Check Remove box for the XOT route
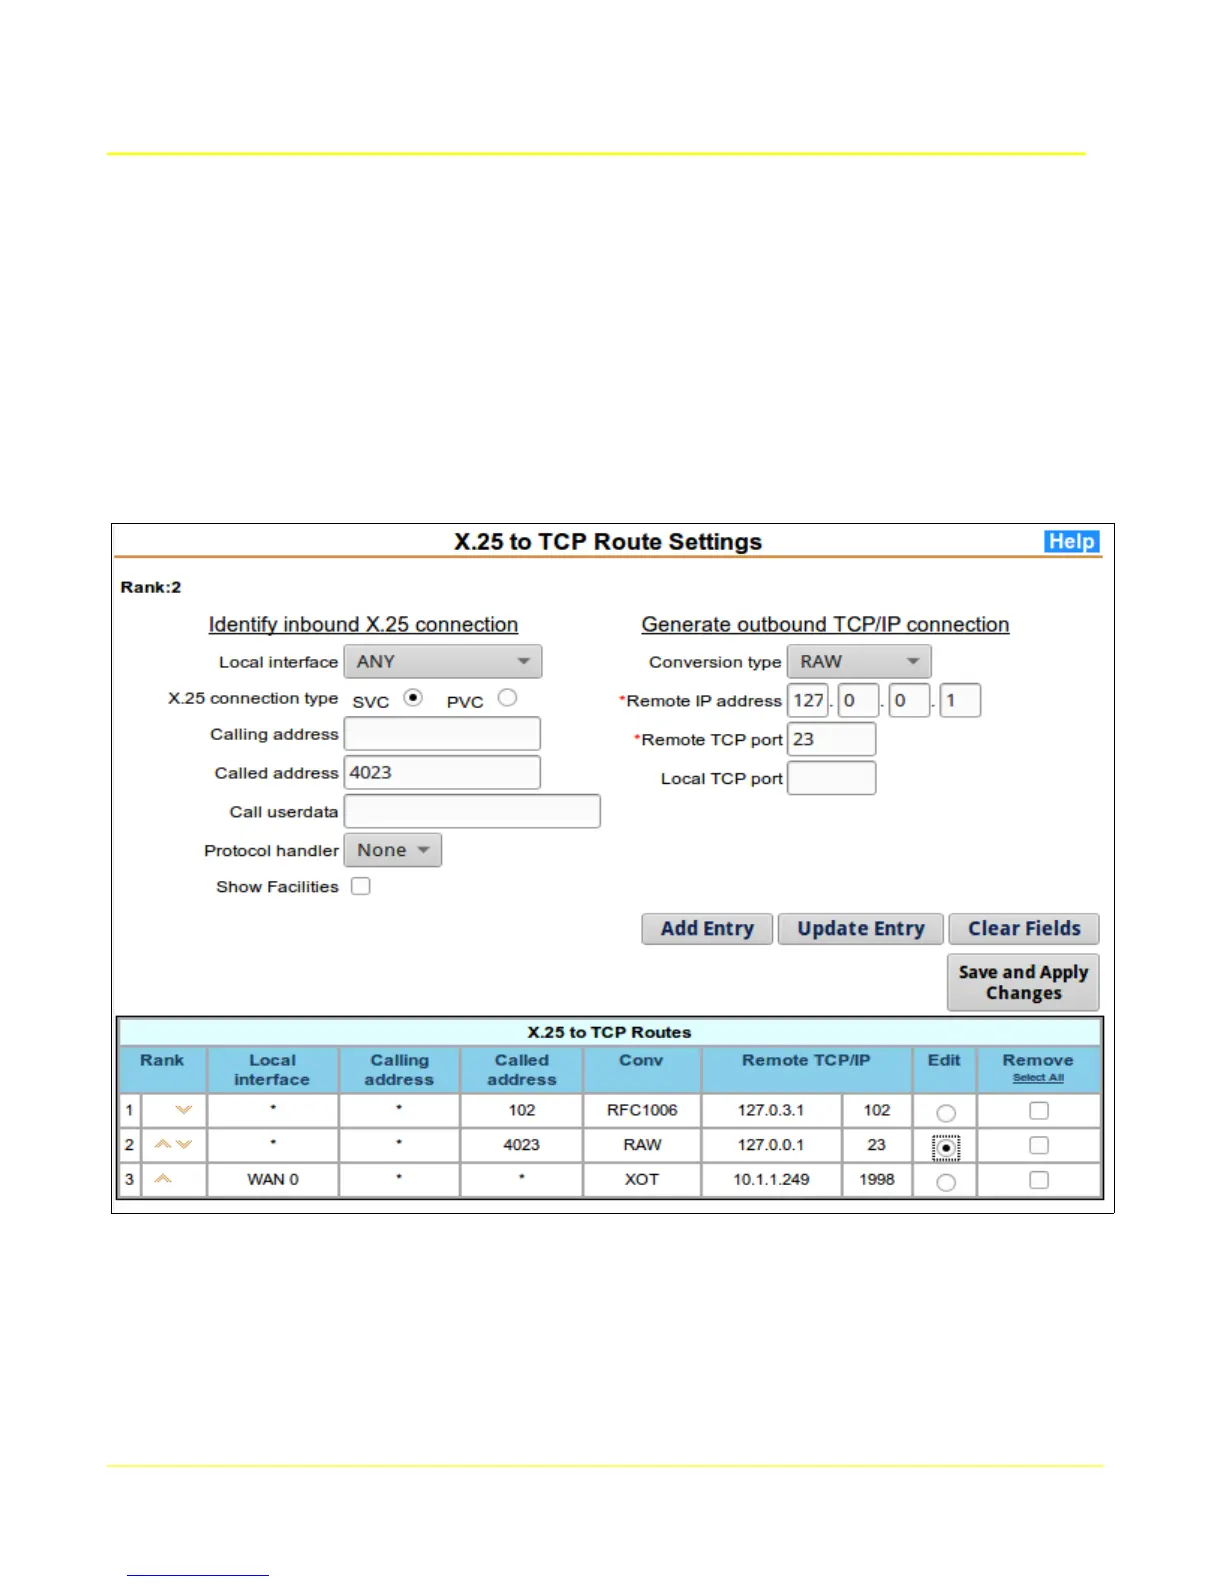1224x1584 pixels. click(x=1039, y=1180)
